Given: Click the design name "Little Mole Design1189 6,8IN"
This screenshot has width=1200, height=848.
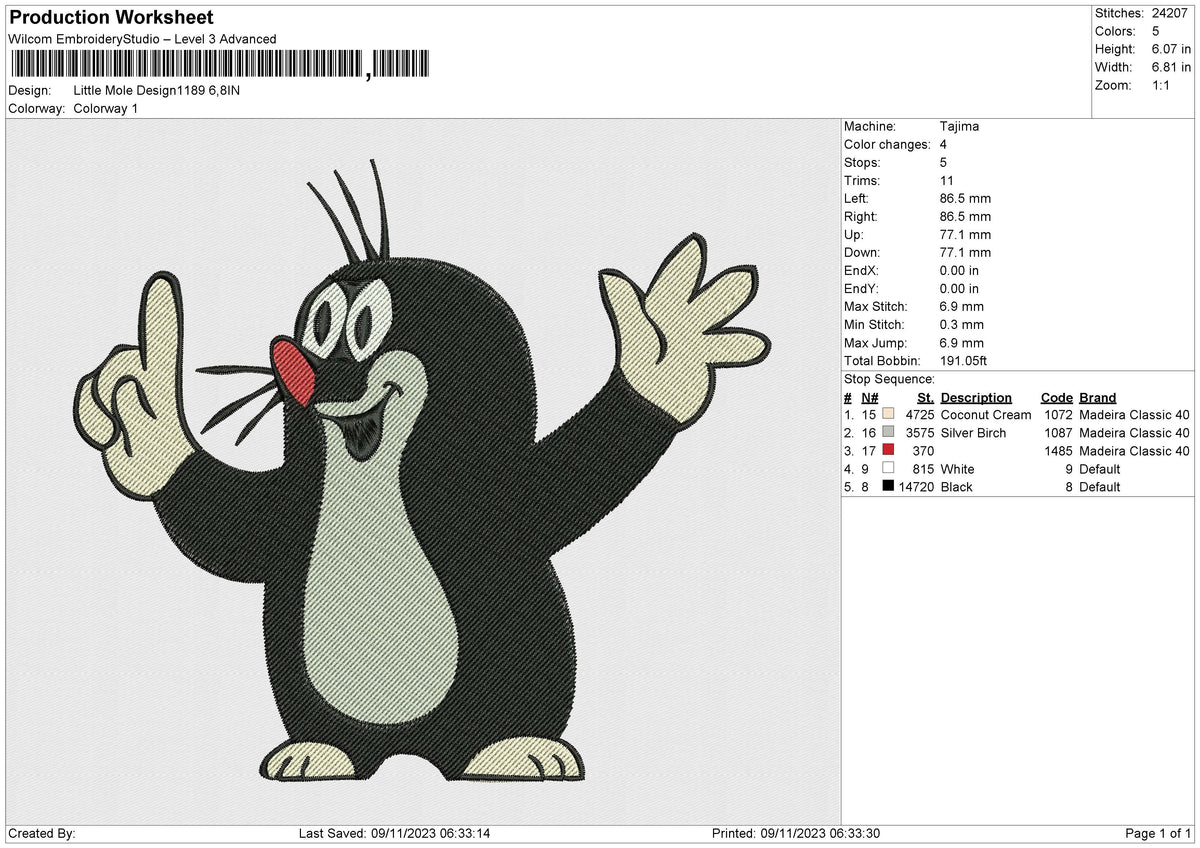Looking at the screenshot, I should tap(157, 90).
